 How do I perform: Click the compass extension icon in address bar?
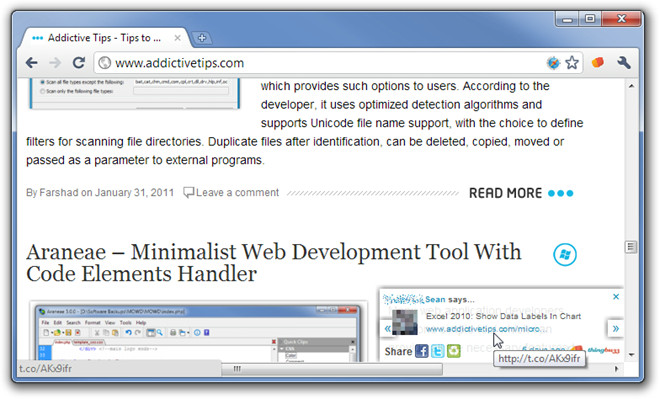(x=553, y=63)
